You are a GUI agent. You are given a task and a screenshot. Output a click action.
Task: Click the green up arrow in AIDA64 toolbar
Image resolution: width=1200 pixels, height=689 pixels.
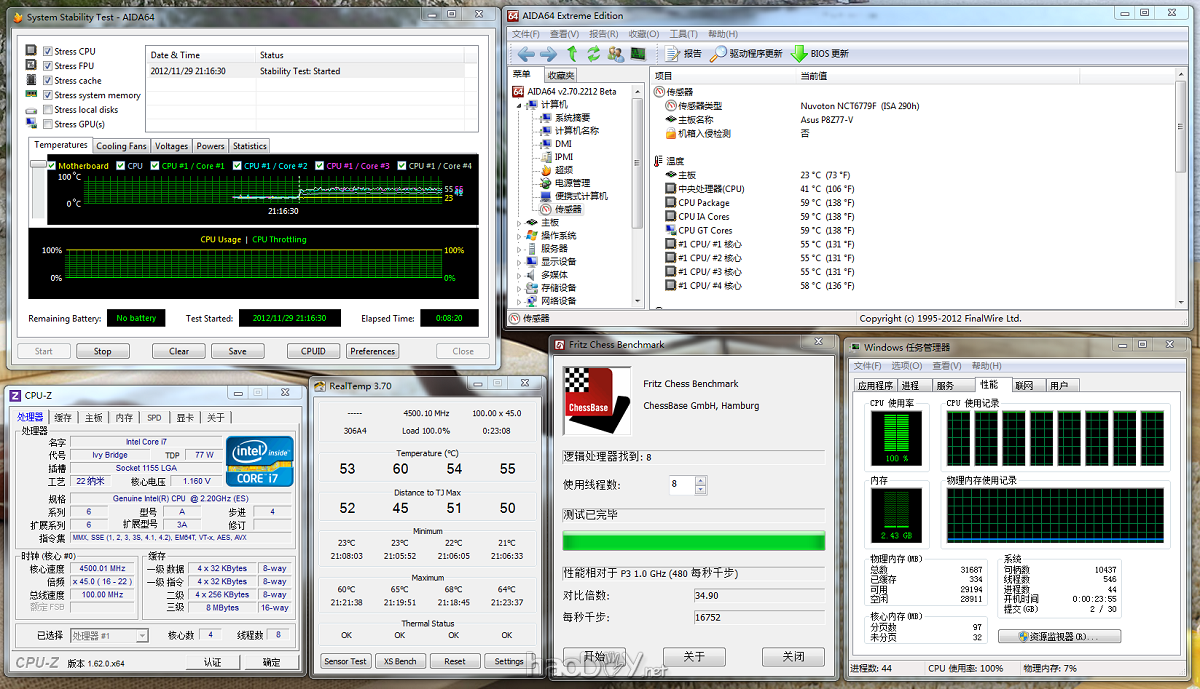[x=572, y=54]
